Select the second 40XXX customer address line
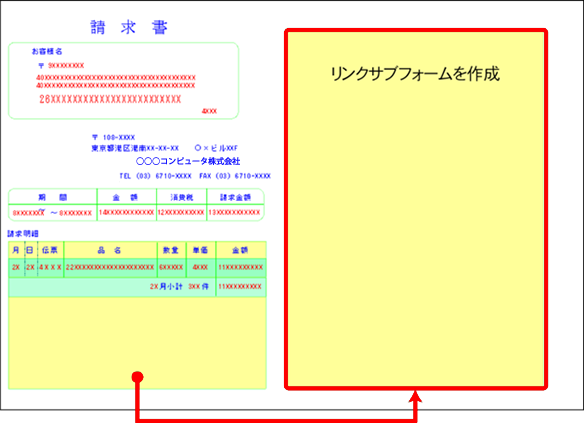 tap(116, 85)
